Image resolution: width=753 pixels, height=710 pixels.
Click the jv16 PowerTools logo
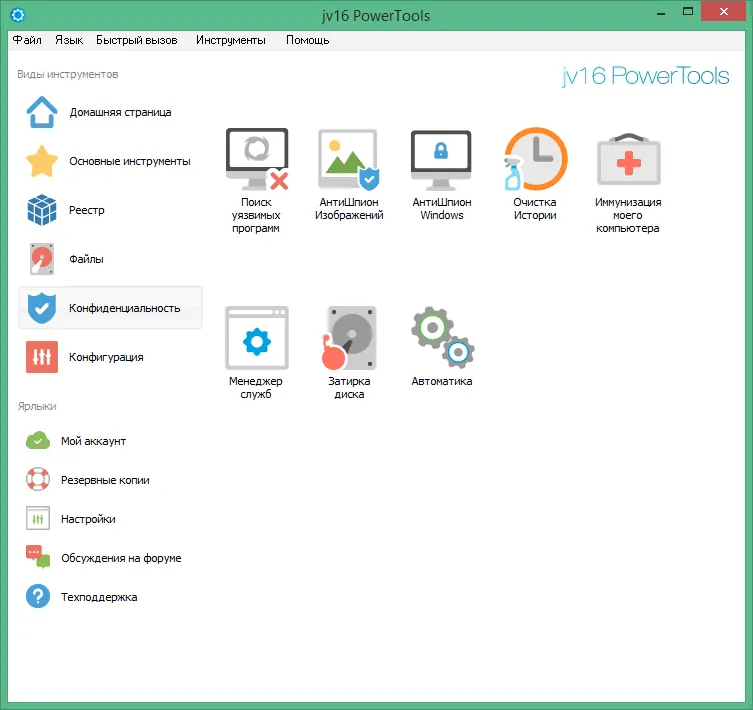pos(645,76)
